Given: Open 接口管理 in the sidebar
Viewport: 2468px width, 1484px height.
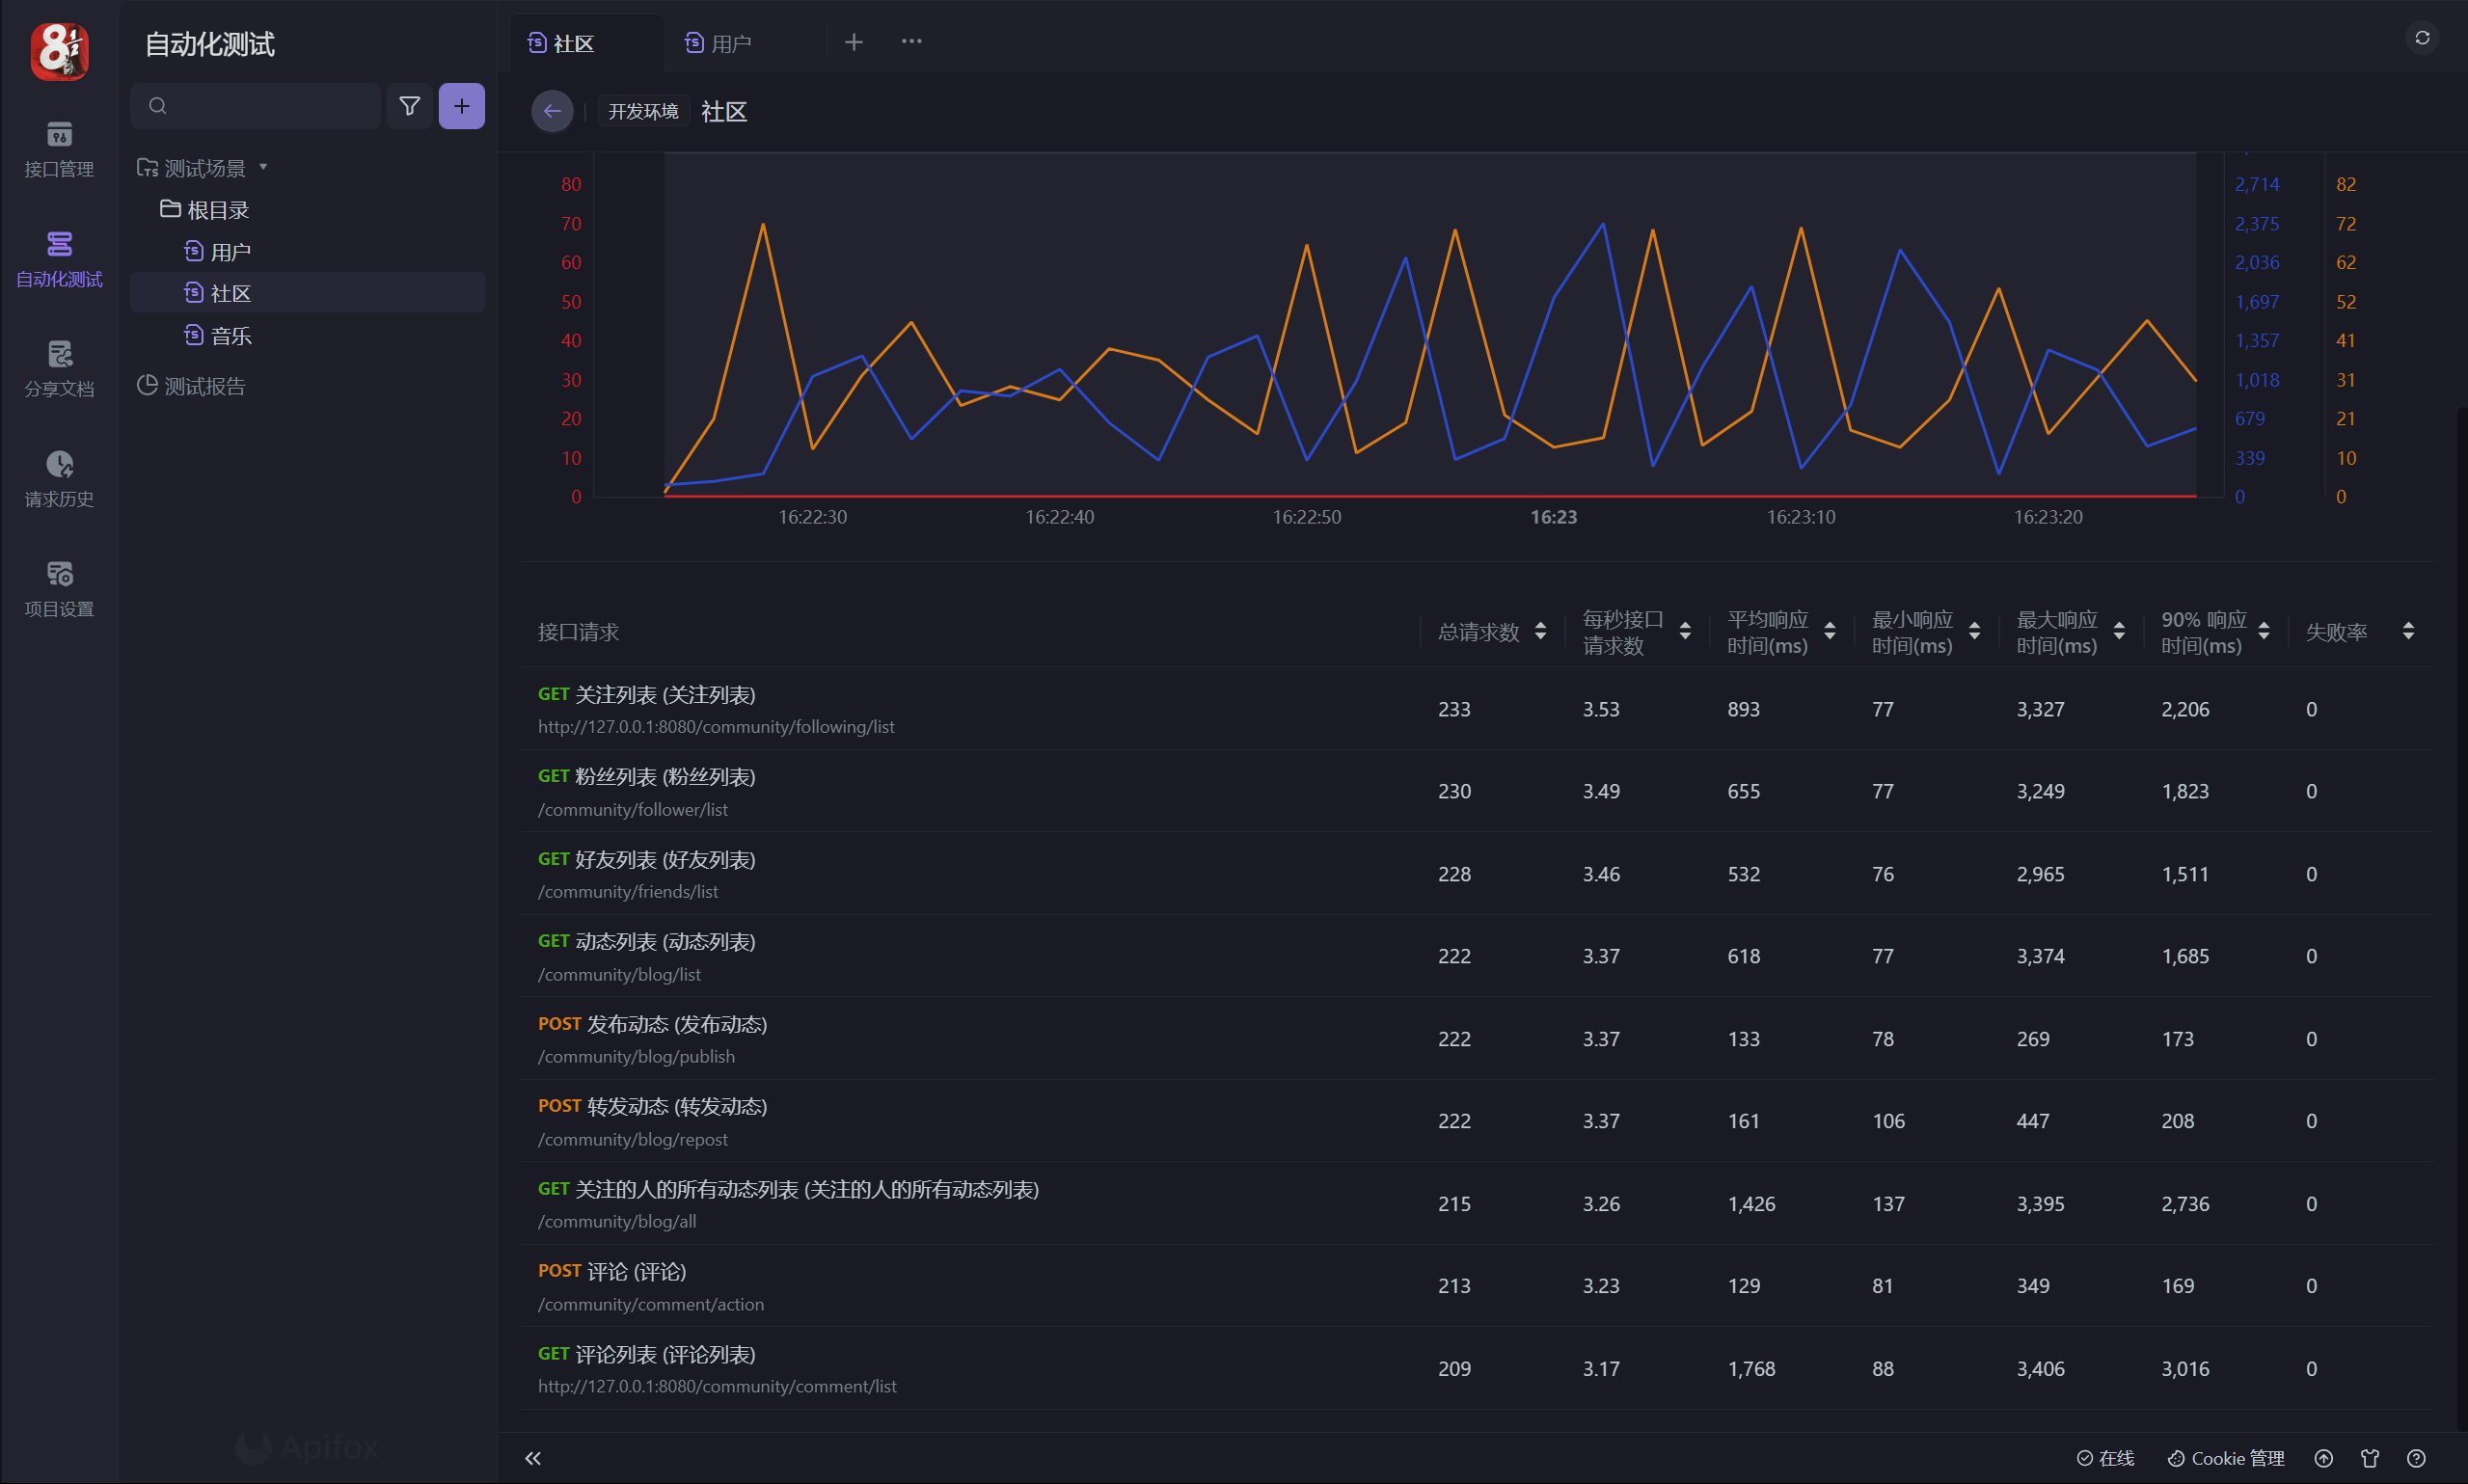Looking at the screenshot, I should 59,149.
